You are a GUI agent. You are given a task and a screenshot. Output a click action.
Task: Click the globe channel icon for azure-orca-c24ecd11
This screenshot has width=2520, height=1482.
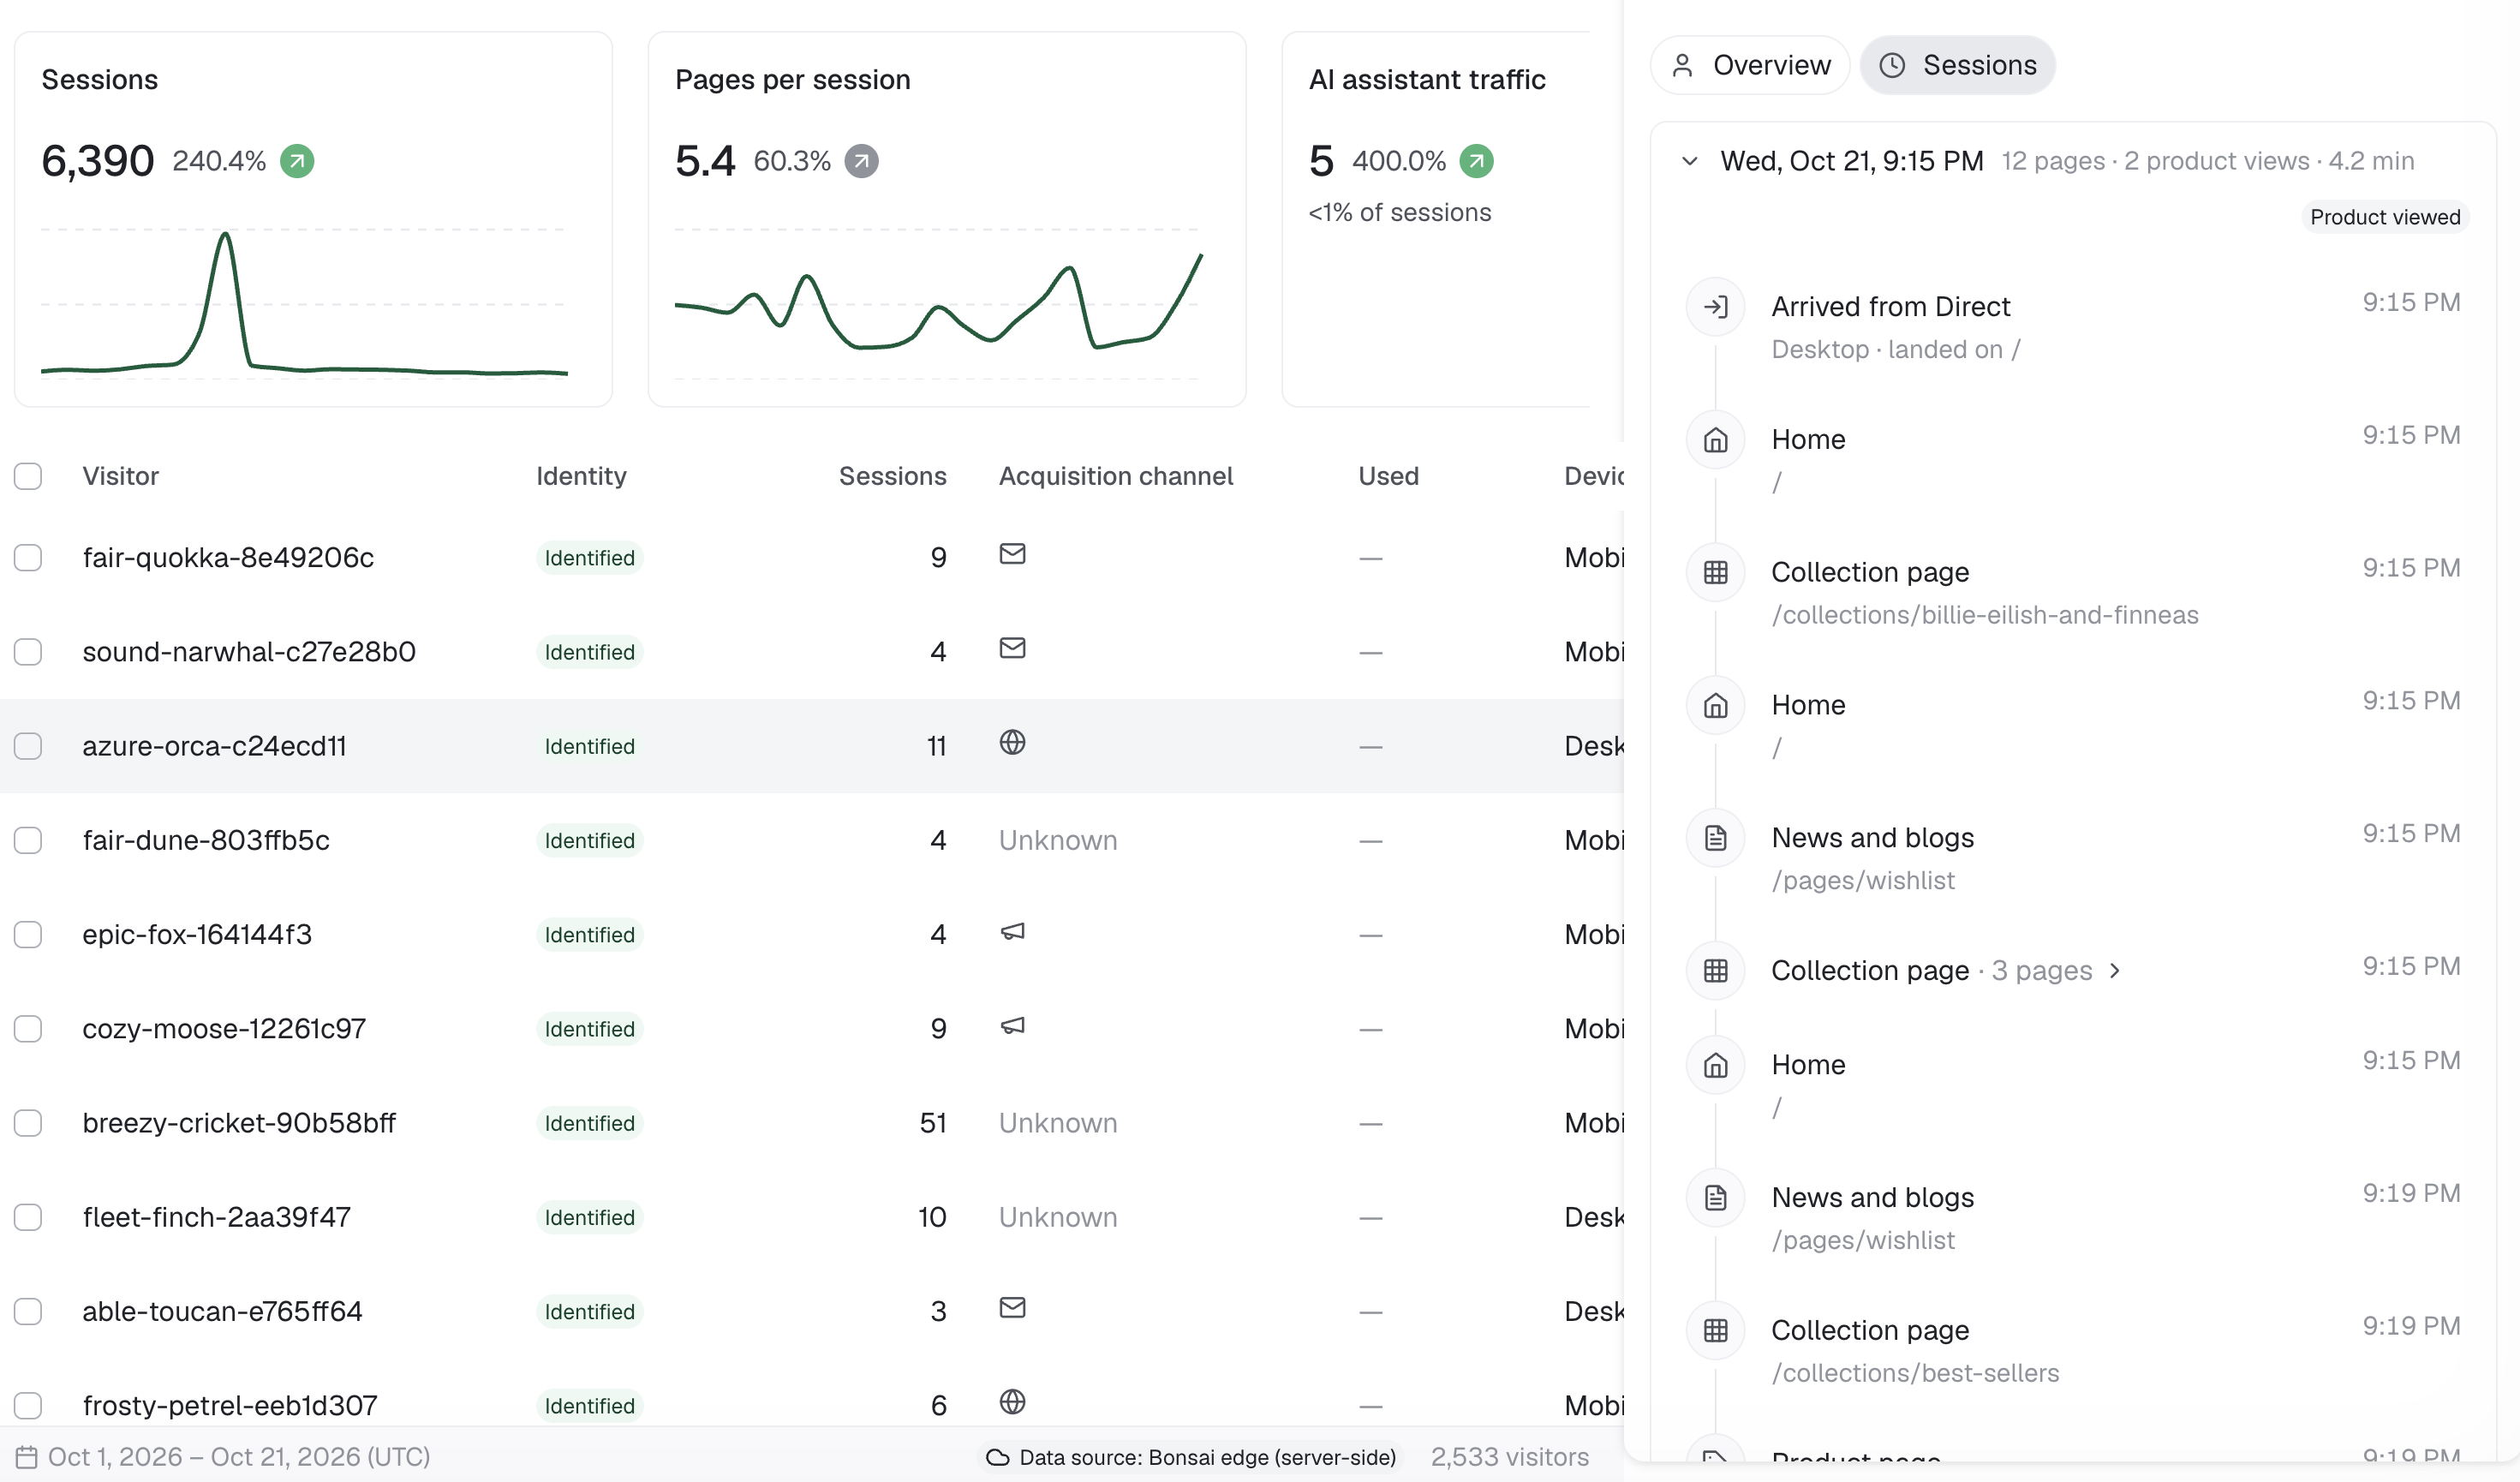[1012, 742]
